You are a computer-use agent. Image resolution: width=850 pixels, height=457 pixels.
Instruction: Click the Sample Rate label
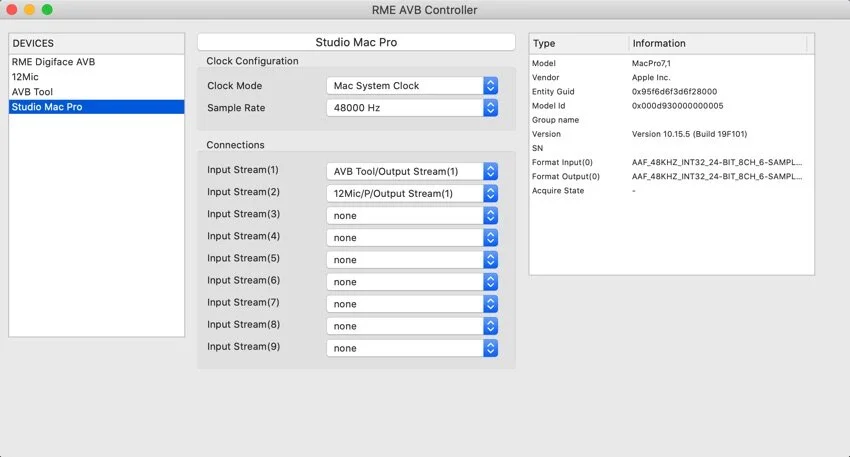[x=236, y=108]
